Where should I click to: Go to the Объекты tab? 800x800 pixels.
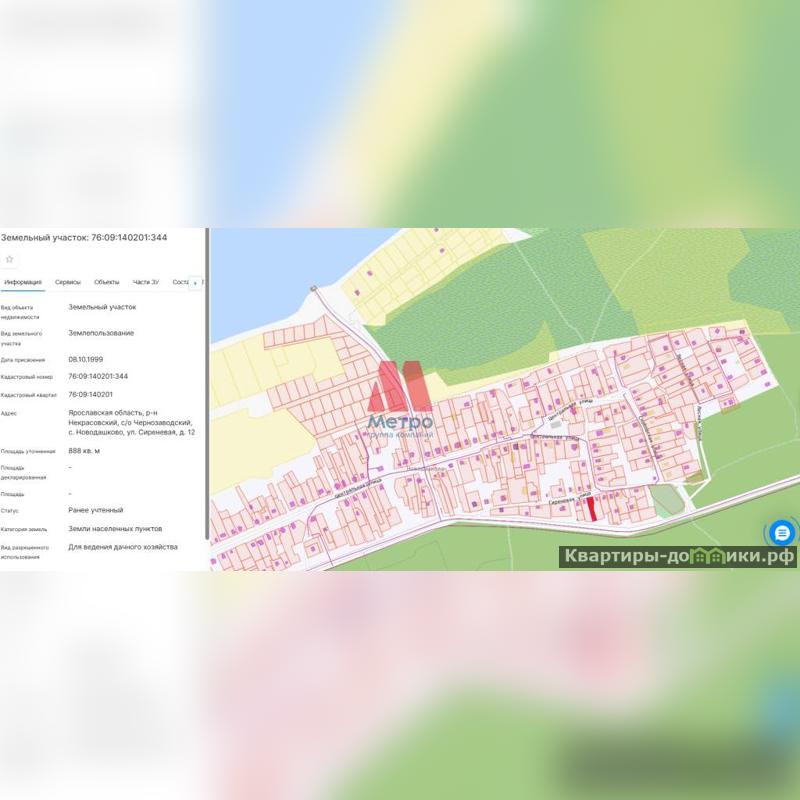pos(107,282)
